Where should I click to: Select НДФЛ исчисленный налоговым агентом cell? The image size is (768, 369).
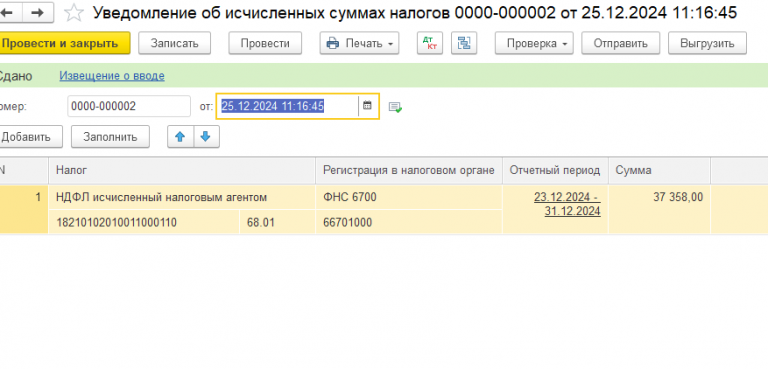point(182,197)
